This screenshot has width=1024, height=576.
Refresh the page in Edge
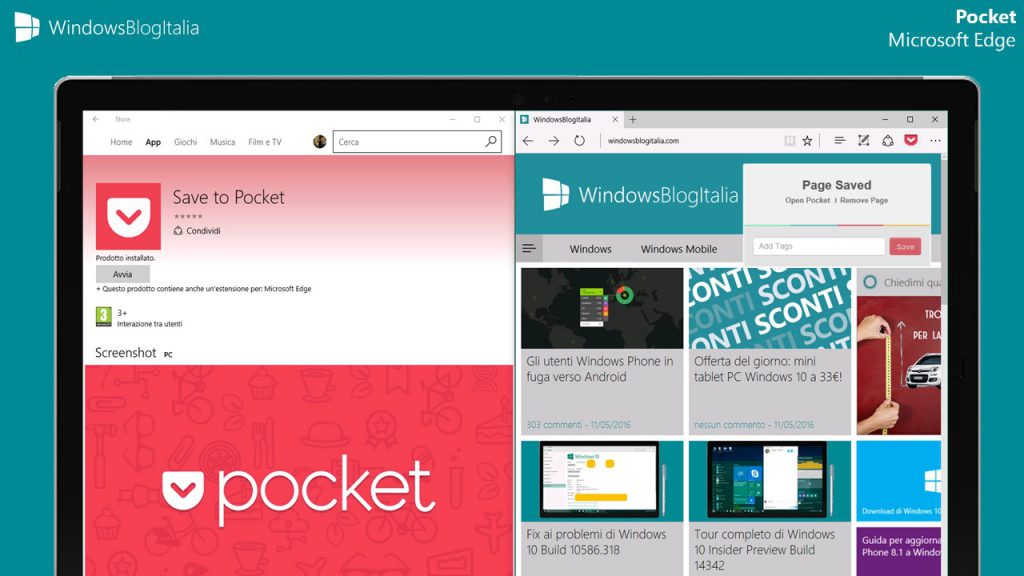click(579, 141)
